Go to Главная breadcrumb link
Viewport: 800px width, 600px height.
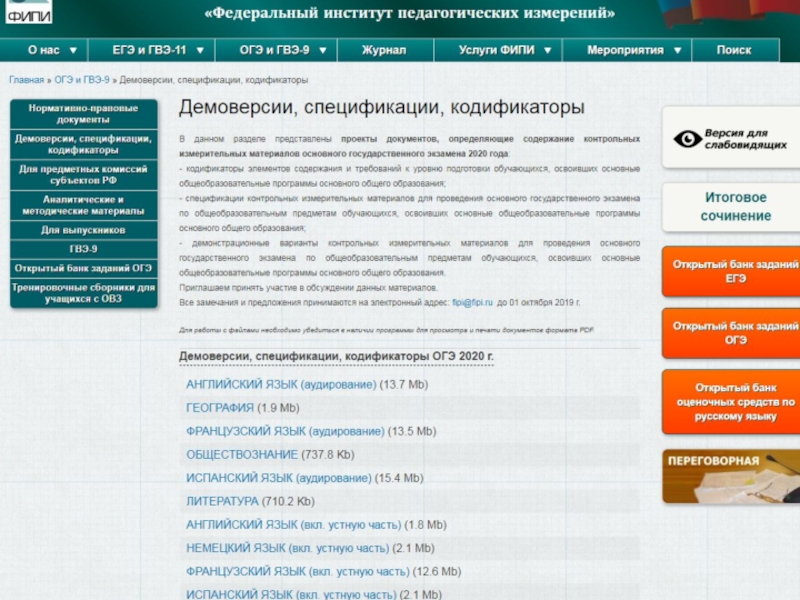click(27, 80)
